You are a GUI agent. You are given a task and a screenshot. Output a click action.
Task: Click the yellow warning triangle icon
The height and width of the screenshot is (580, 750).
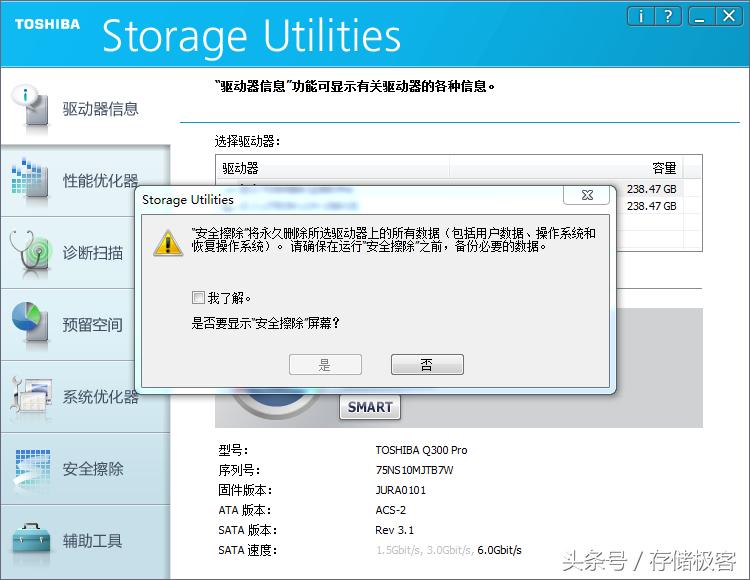point(167,241)
